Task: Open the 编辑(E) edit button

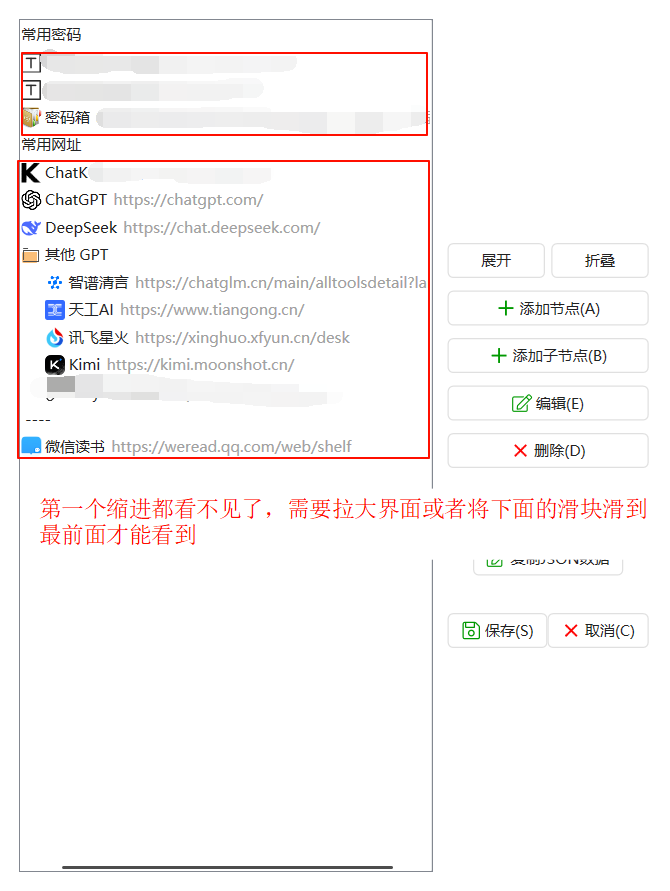Action: (548, 403)
